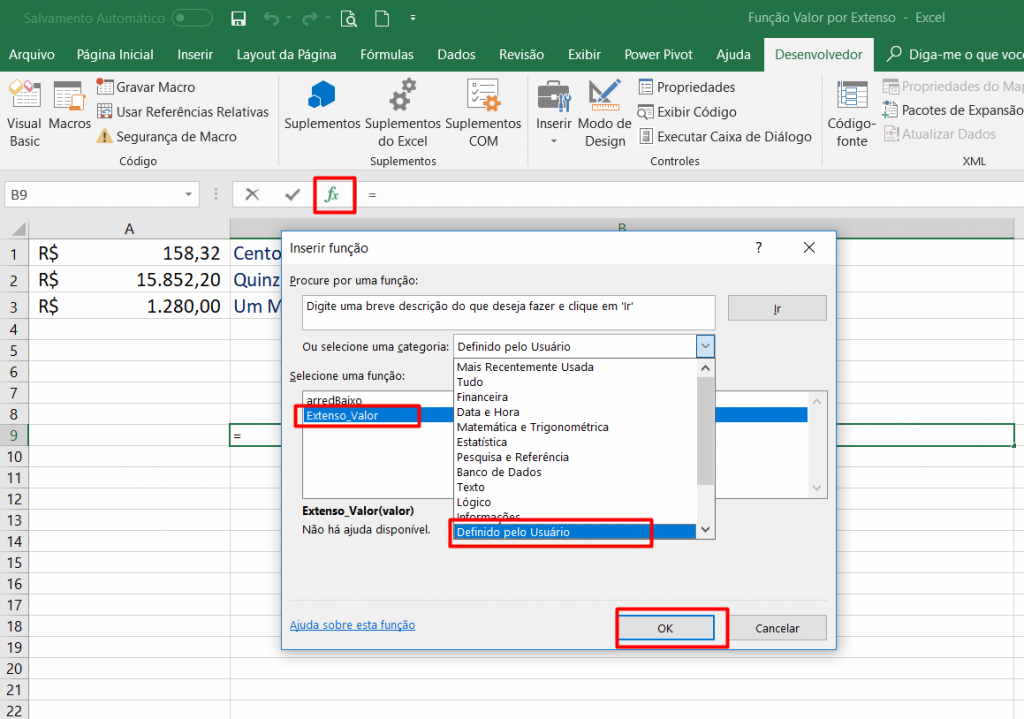This screenshot has height=719, width=1024.
Task: Open control Propriedades
Action: tap(686, 87)
